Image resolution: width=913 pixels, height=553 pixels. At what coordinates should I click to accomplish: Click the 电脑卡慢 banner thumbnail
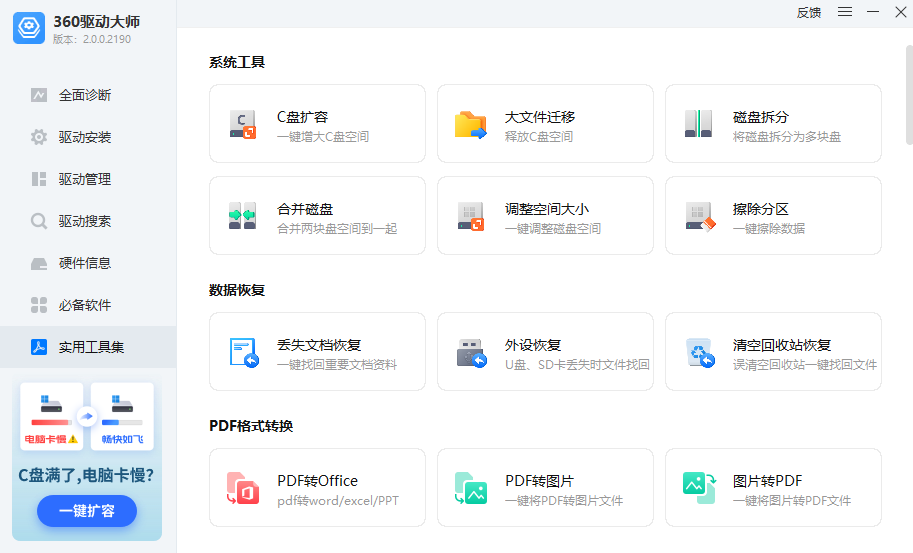[51, 416]
